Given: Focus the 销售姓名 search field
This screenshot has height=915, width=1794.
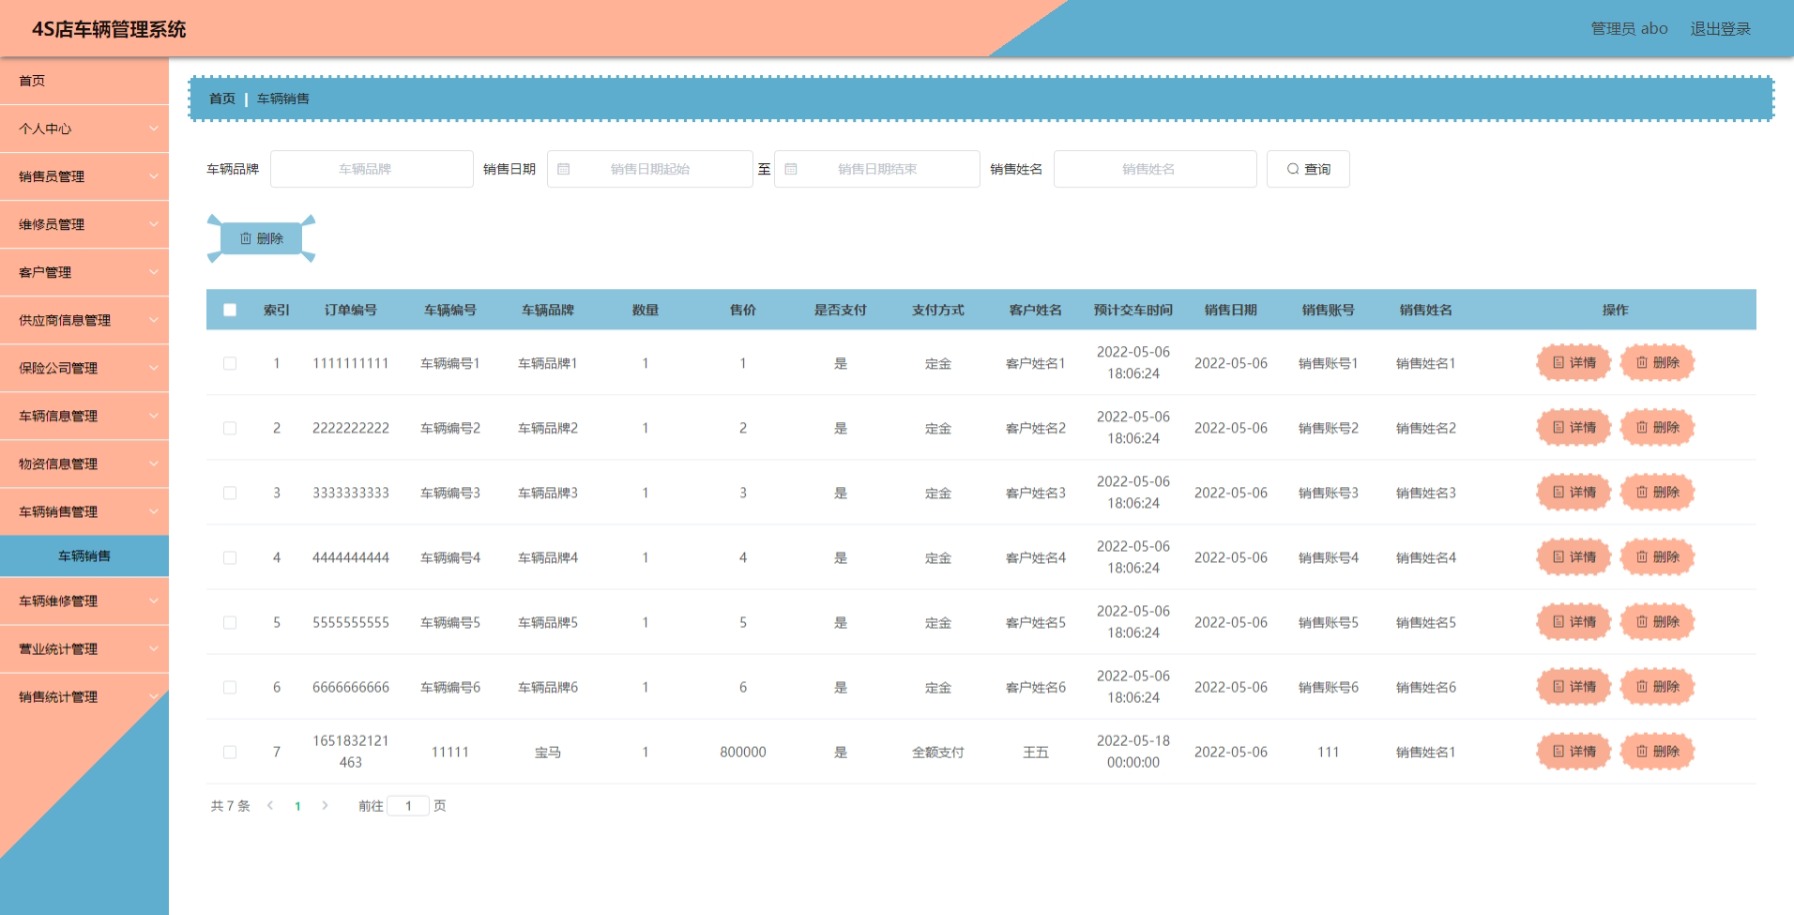Looking at the screenshot, I should (x=1155, y=169).
